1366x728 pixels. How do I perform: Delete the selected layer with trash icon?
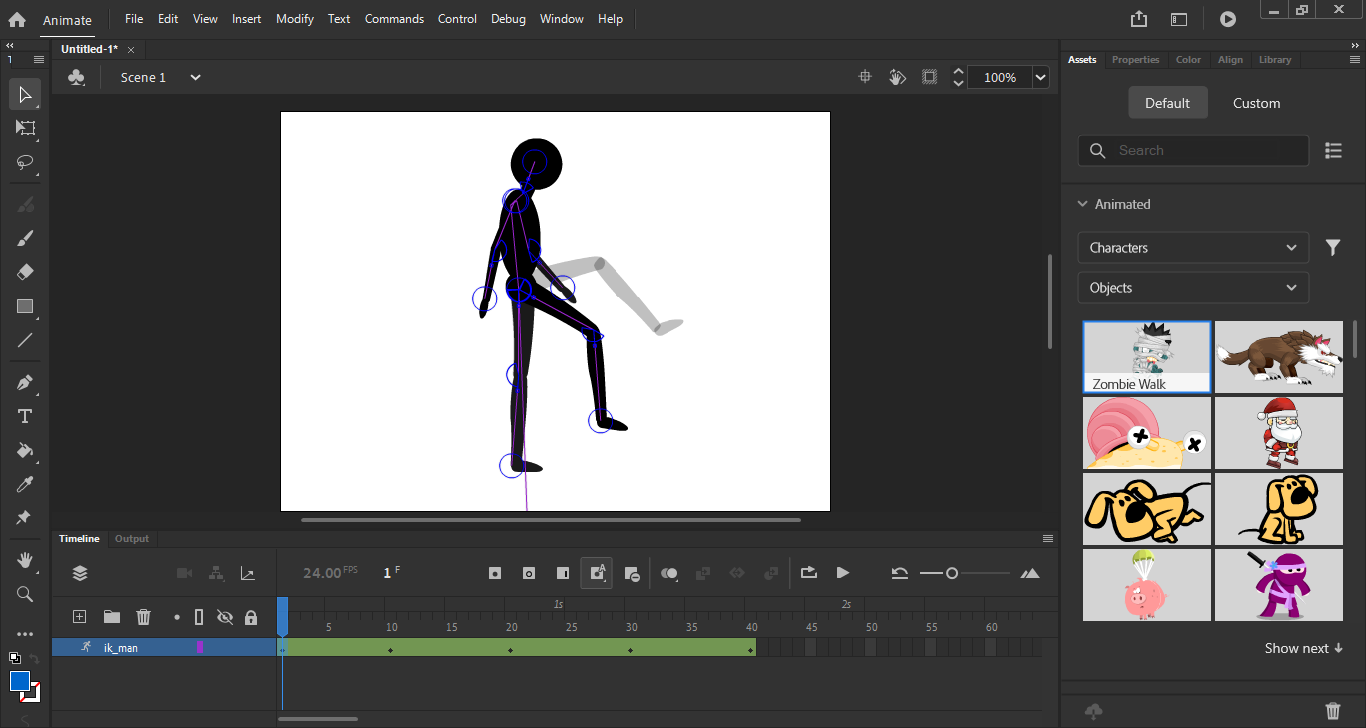[x=143, y=617]
